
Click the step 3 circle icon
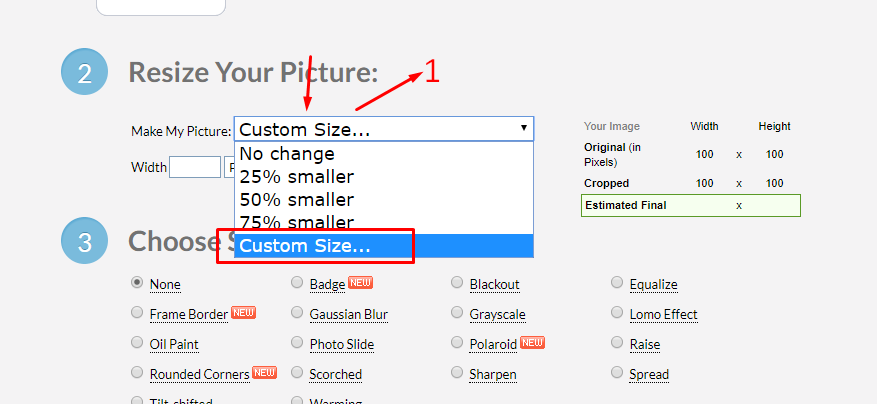pos(85,243)
